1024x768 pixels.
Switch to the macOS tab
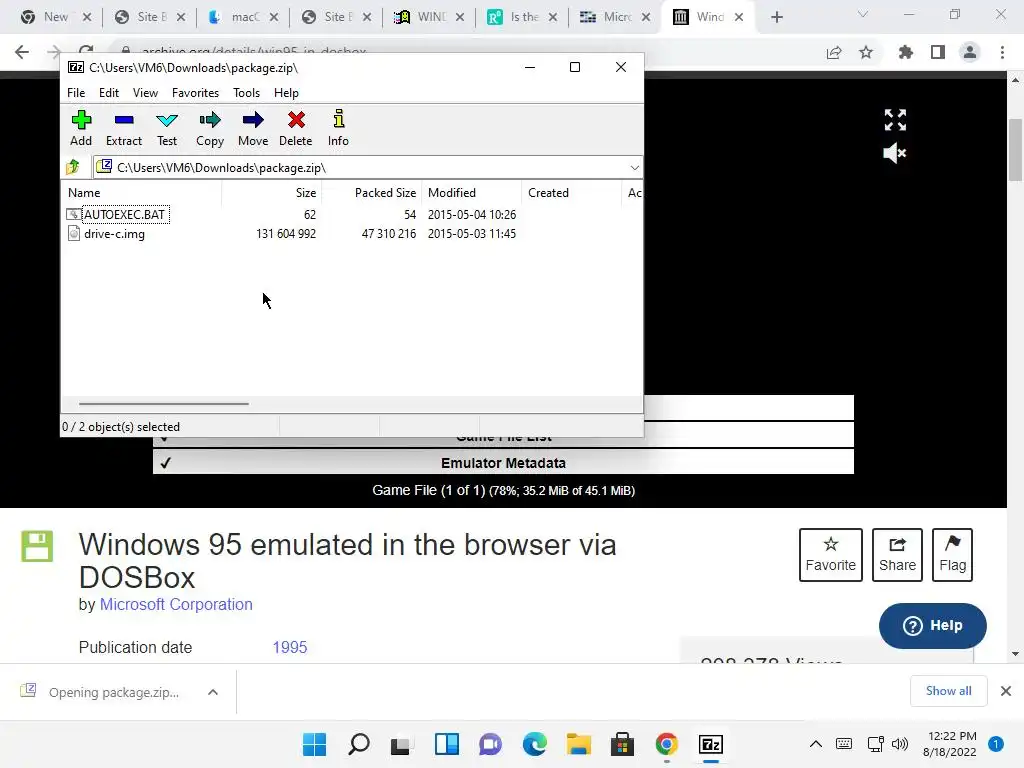[x=245, y=17]
